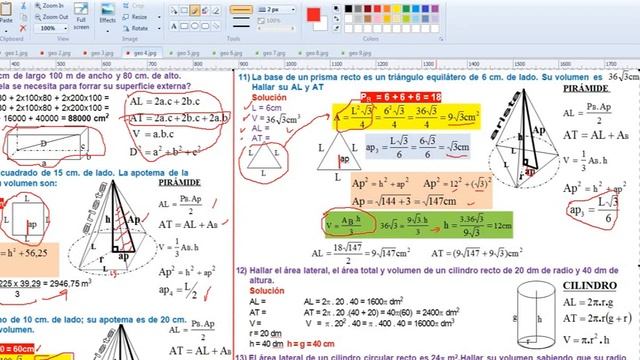Screen dimensions: 640x360
Task: Pick the dark red palette swatch
Action: tap(368, 9)
